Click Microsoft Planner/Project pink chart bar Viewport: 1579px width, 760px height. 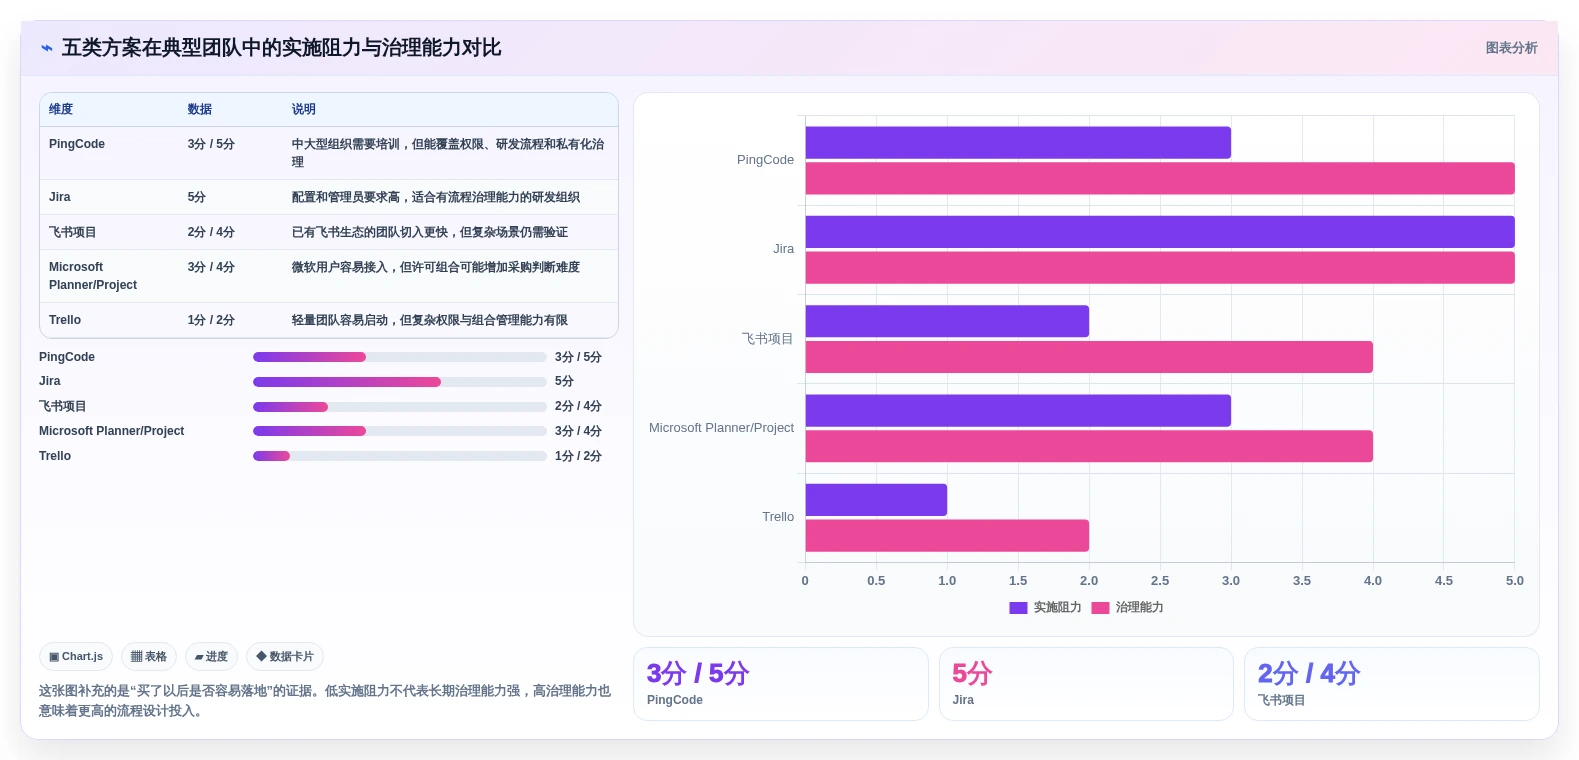[x=1089, y=446]
